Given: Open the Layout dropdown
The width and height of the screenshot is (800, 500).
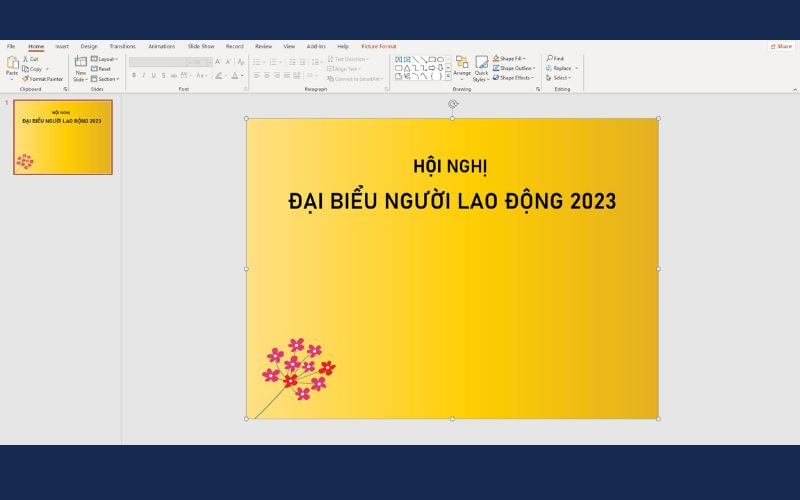Looking at the screenshot, I should 105,59.
